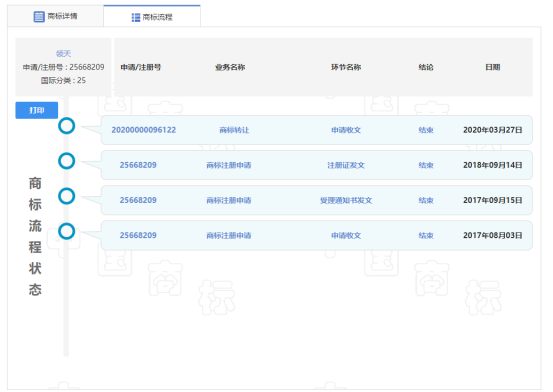
Task: Click 注册证发文 step name link
Action: (x=346, y=165)
